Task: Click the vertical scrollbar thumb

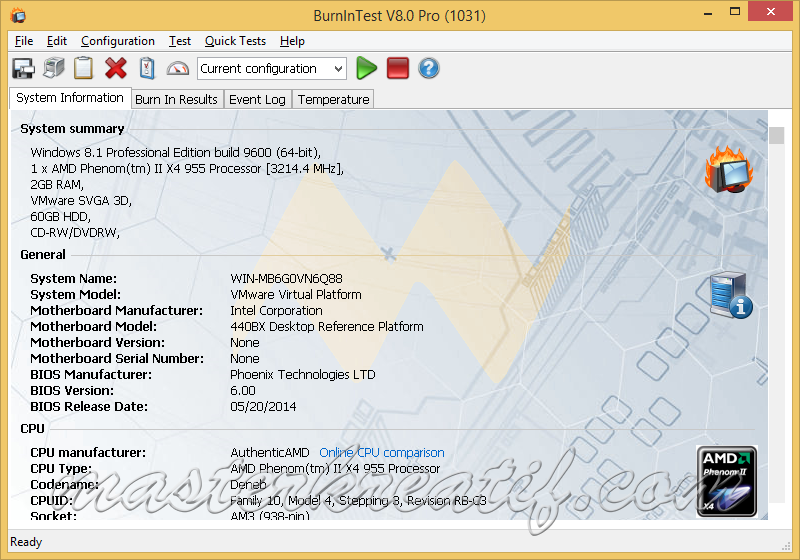Action: click(x=777, y=136)
